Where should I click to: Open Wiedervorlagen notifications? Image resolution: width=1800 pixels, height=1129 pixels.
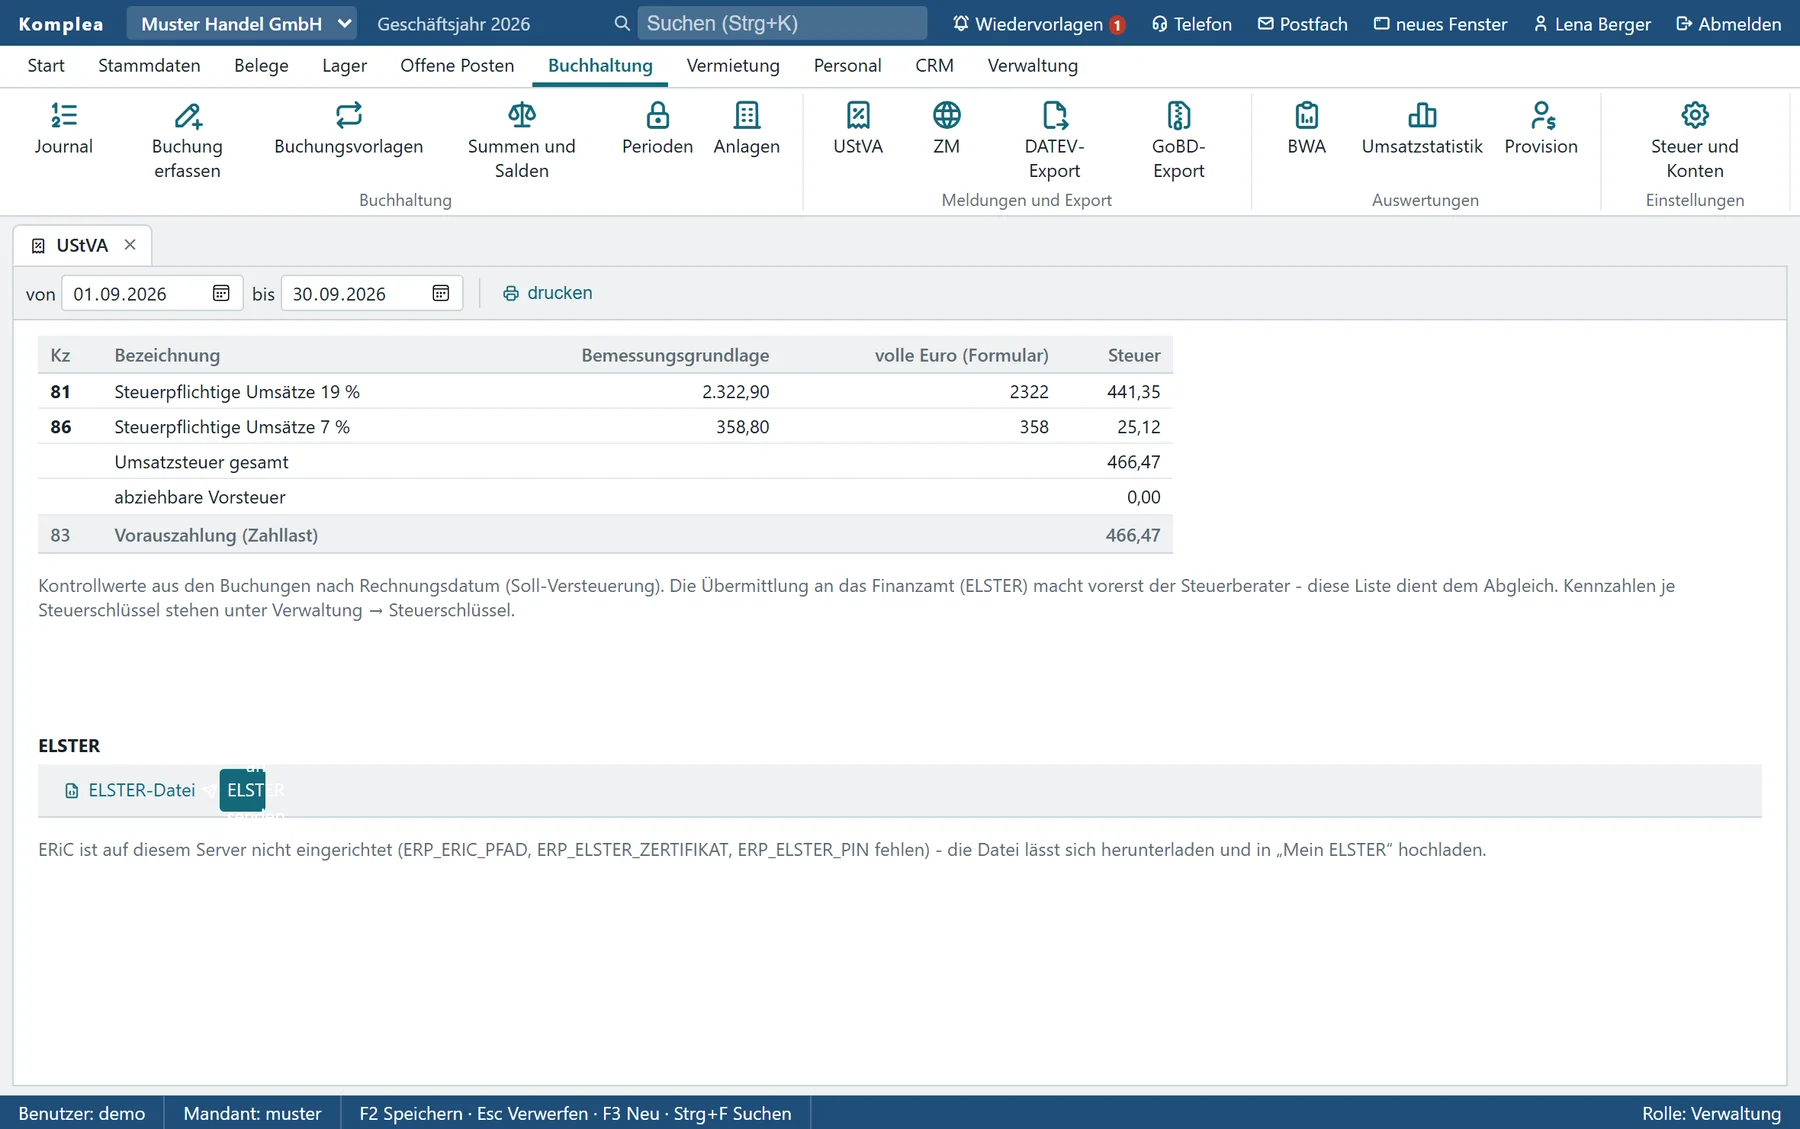(1038, 23)
